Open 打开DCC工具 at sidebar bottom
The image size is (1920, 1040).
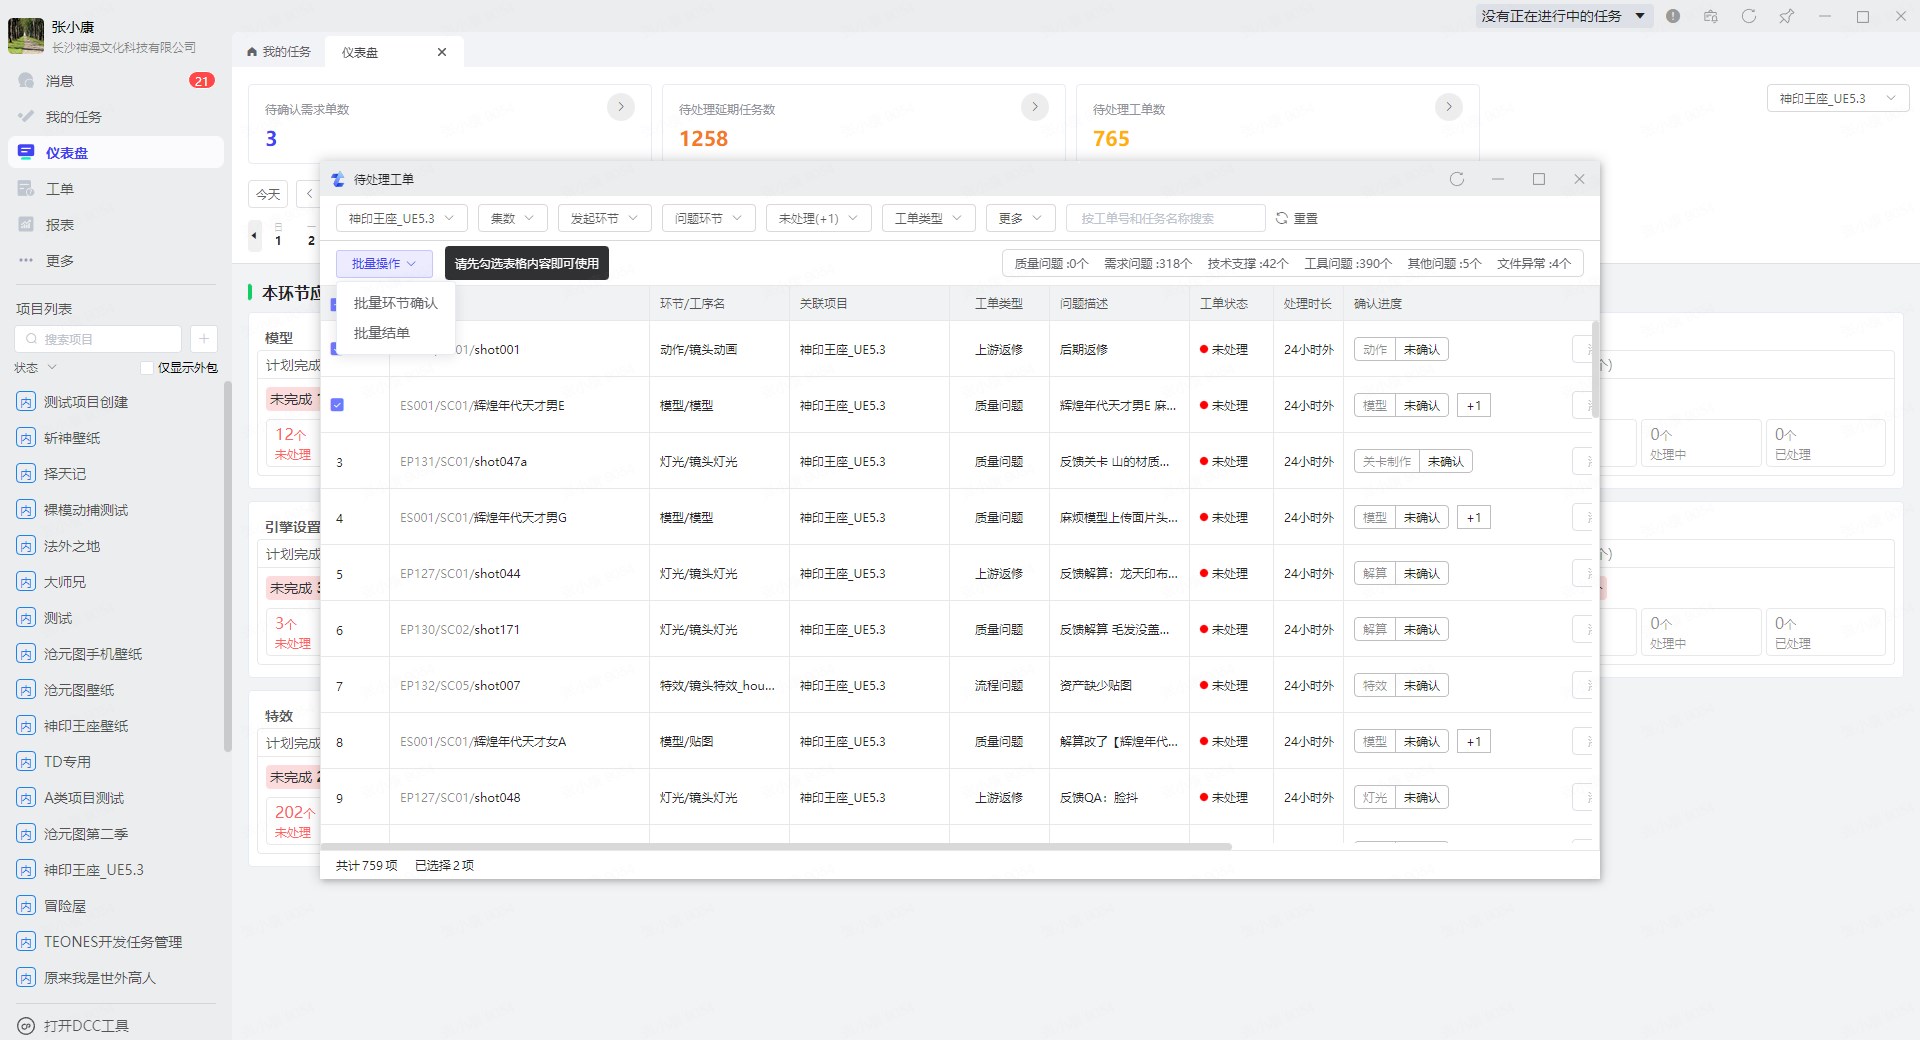75,1026
